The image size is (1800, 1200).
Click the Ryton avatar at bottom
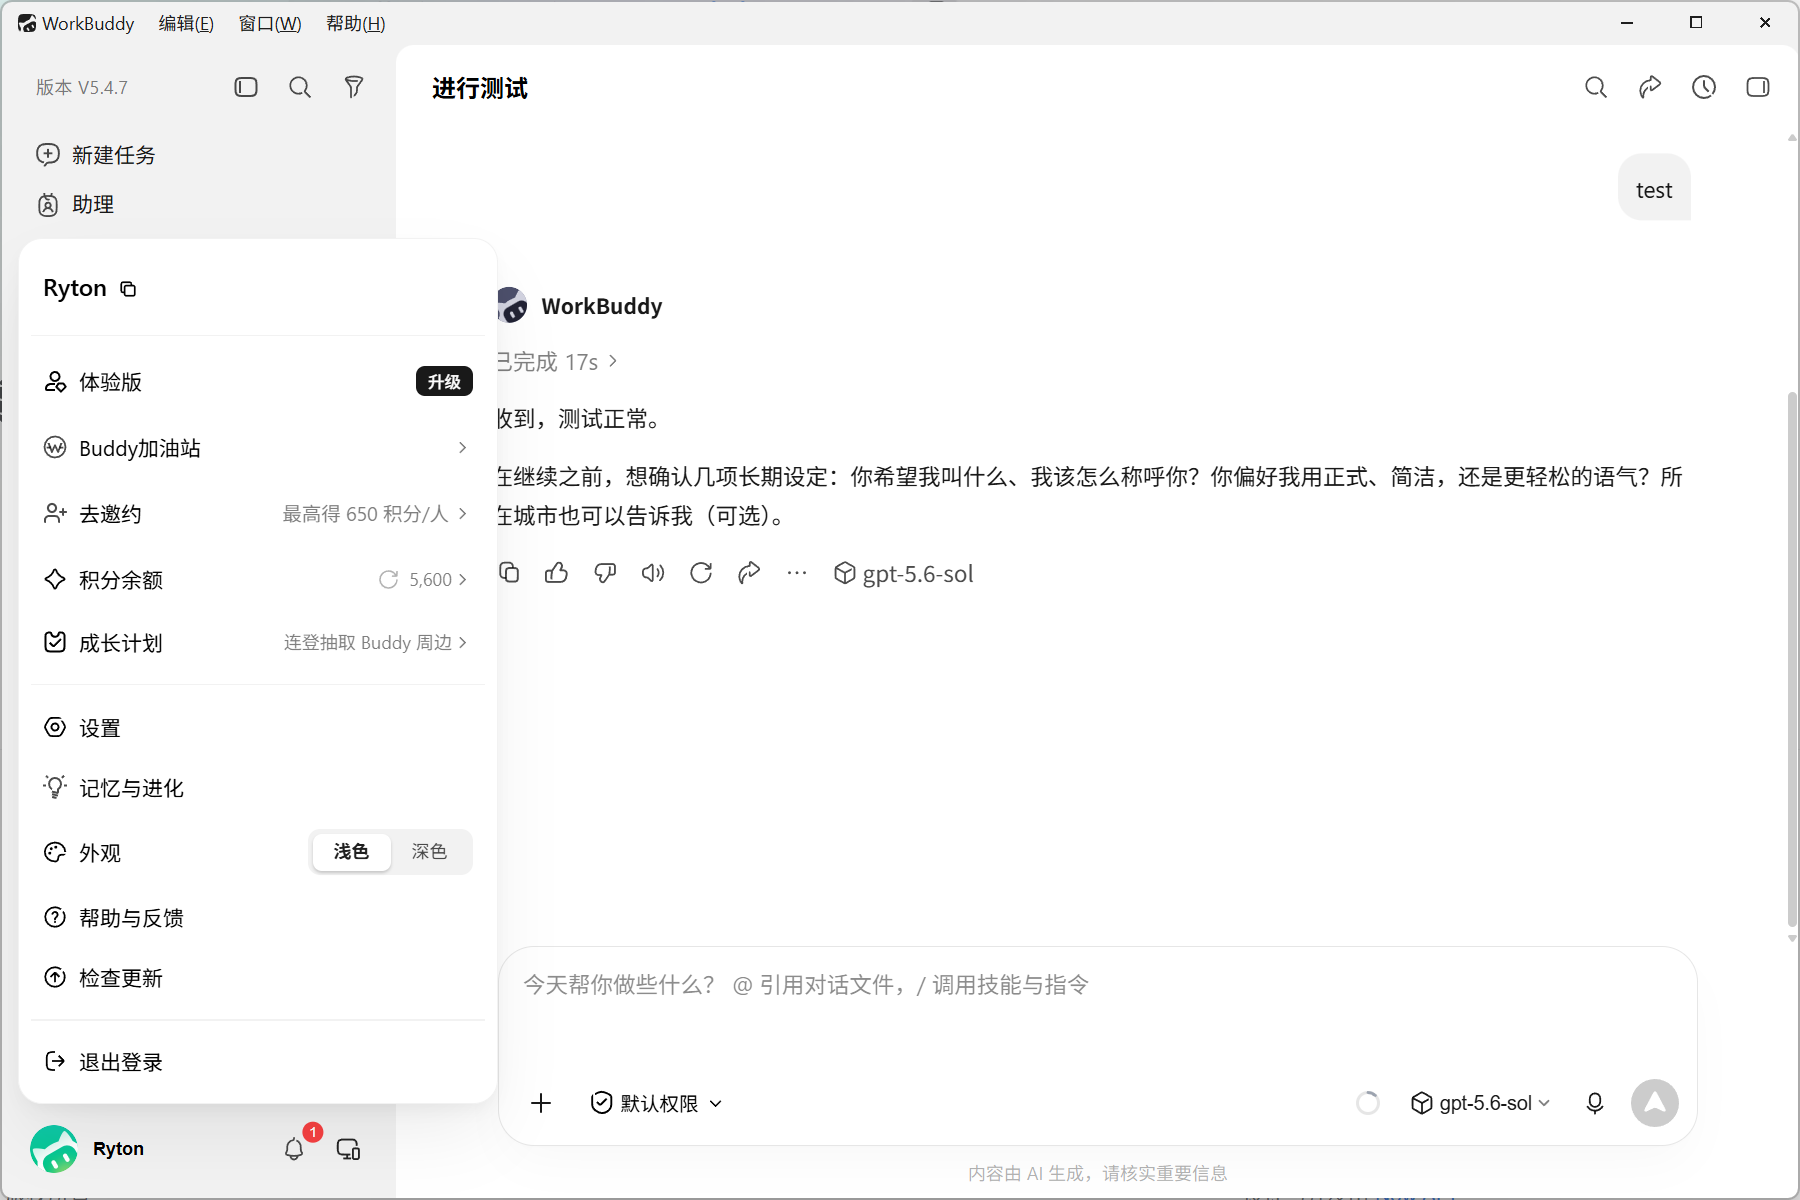tap(54, 1149)
